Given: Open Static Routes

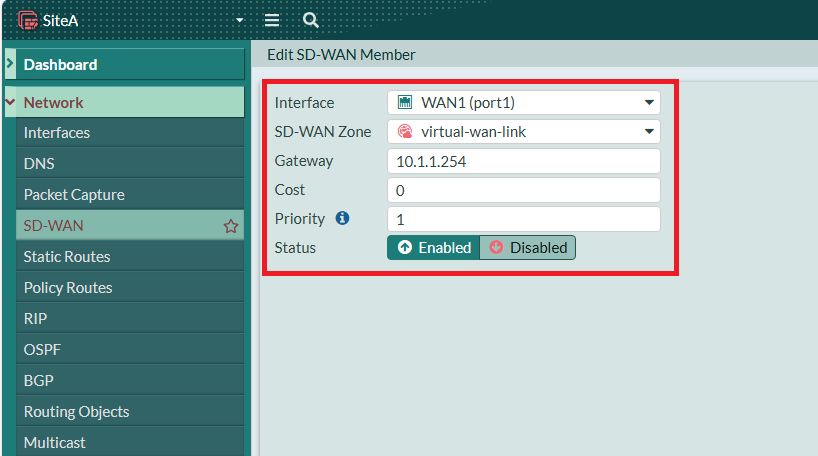Looking at the screenshot, I should tap(130, 257).
